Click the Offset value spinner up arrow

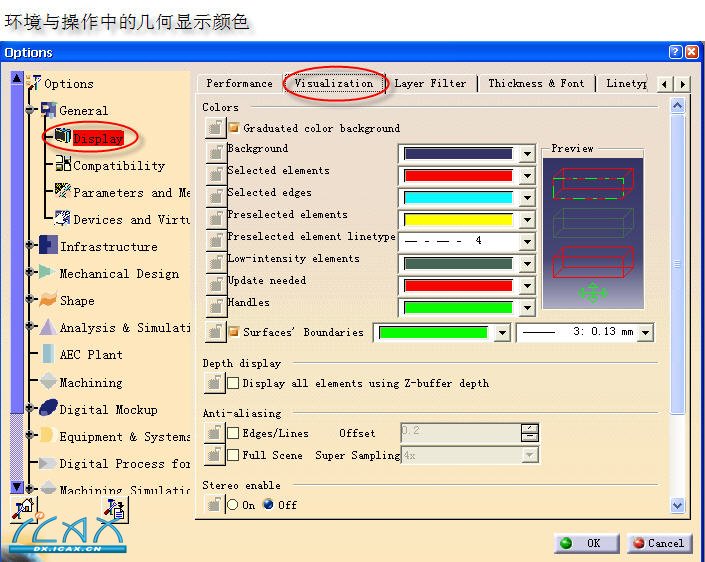pos(530,428)
